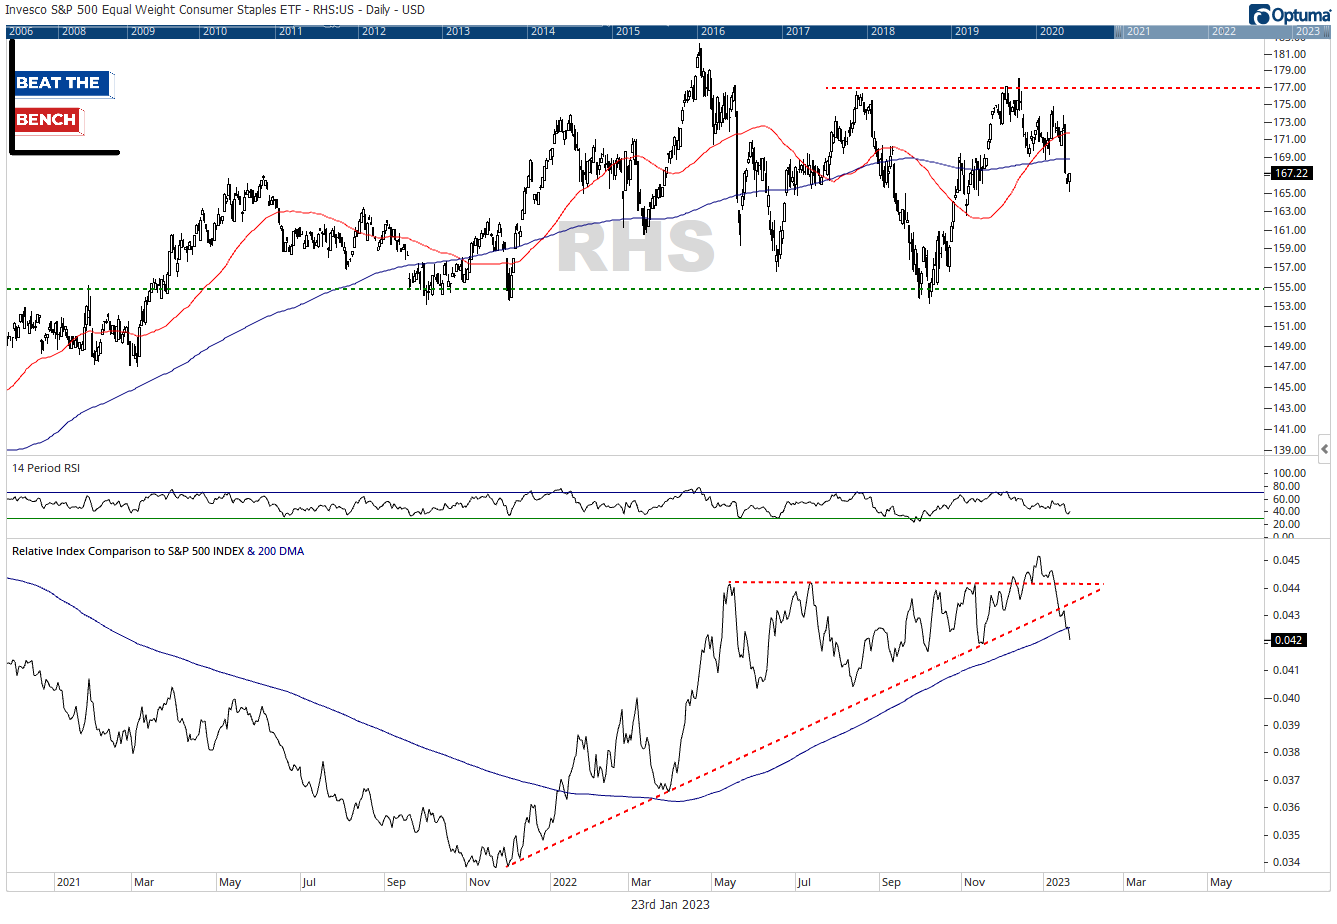
Task: Select the 14 Period RSI label
Action: 46,468
